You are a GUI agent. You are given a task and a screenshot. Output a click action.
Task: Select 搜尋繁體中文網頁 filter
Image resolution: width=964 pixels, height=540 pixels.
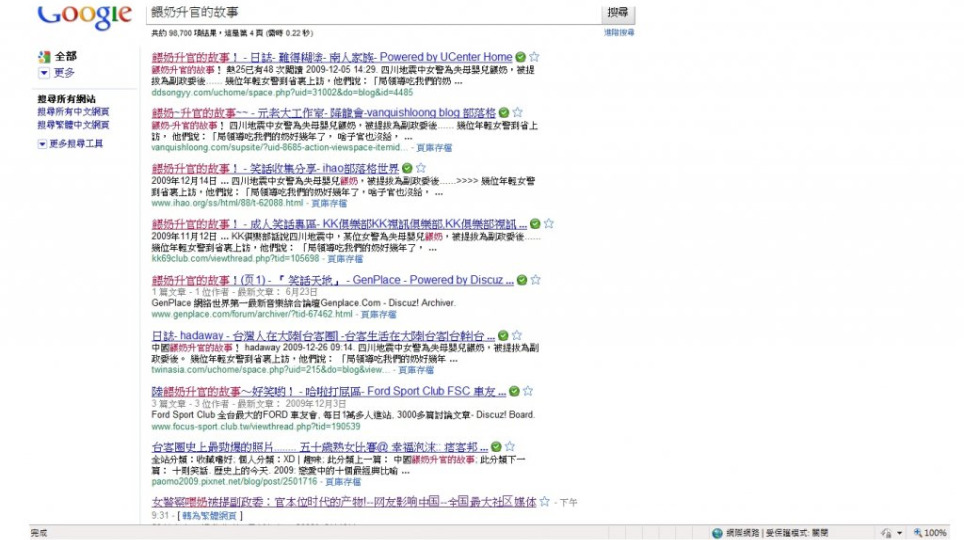74,125
